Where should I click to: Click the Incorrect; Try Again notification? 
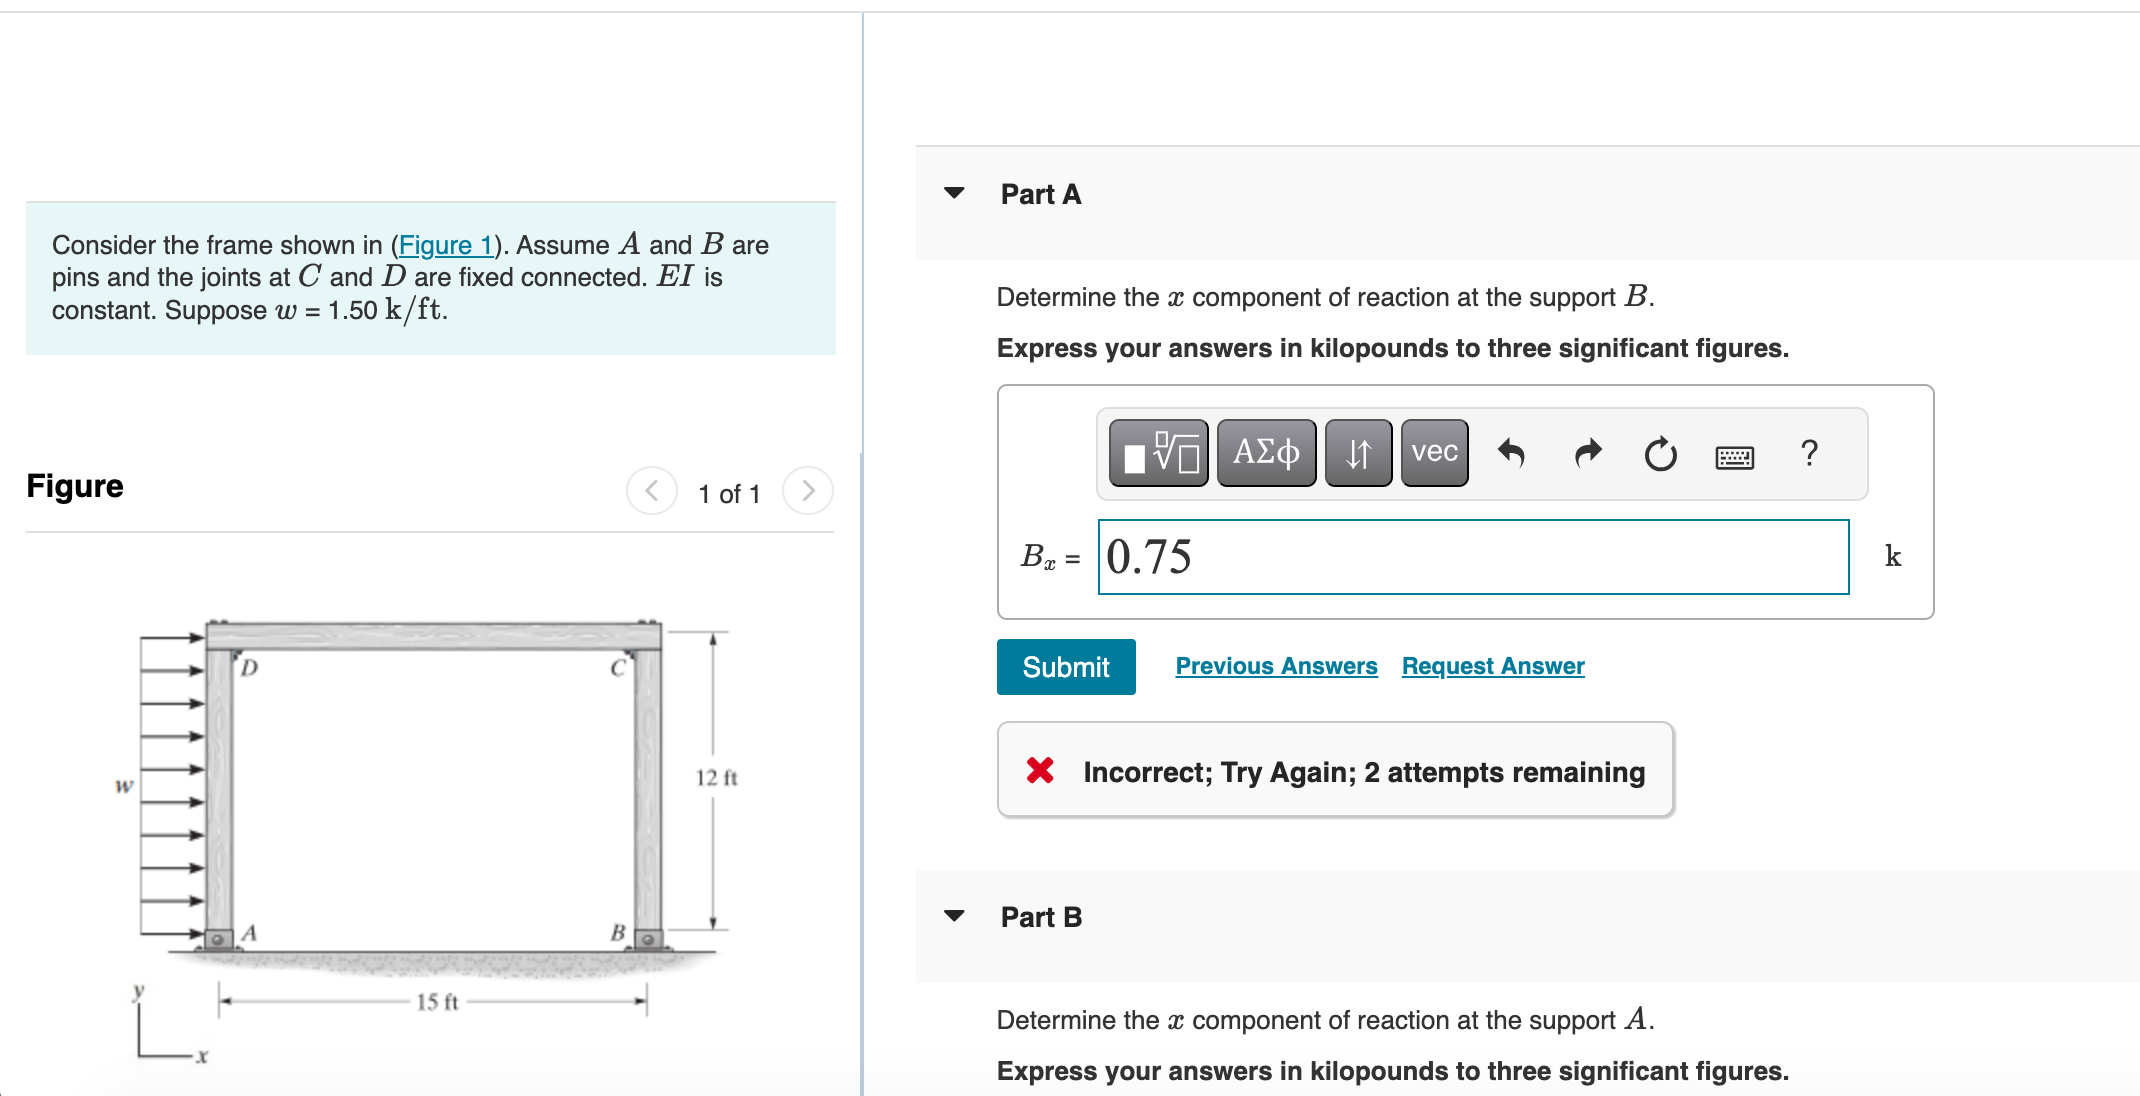coord(1334,771)
